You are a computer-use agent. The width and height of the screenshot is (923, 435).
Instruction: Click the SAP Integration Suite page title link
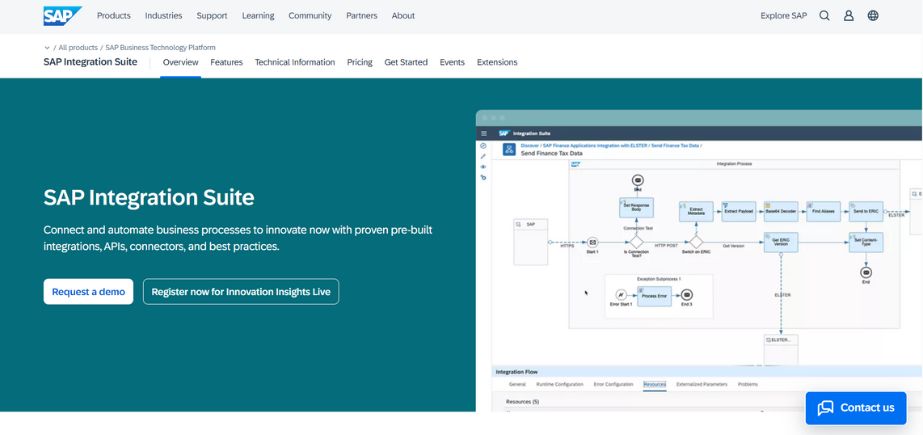tap(90, 62)
